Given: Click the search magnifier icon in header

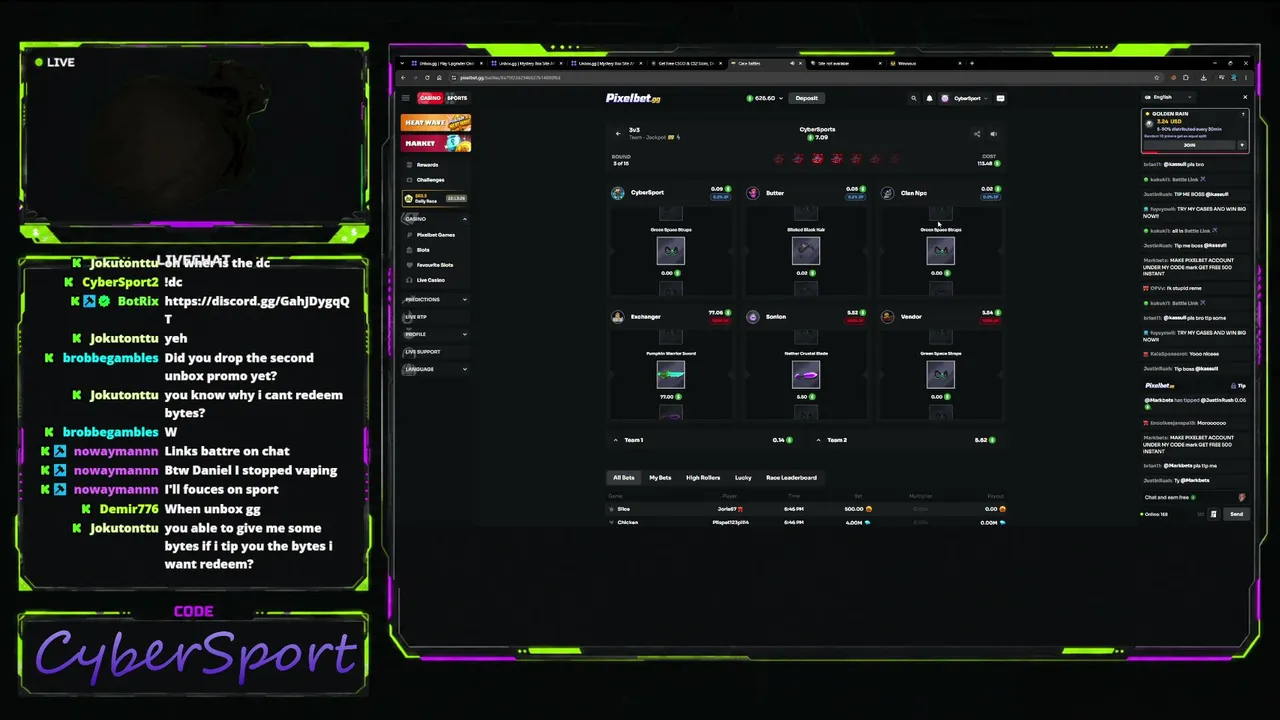Looking at the screenshot, I should [x=913, y=98].
